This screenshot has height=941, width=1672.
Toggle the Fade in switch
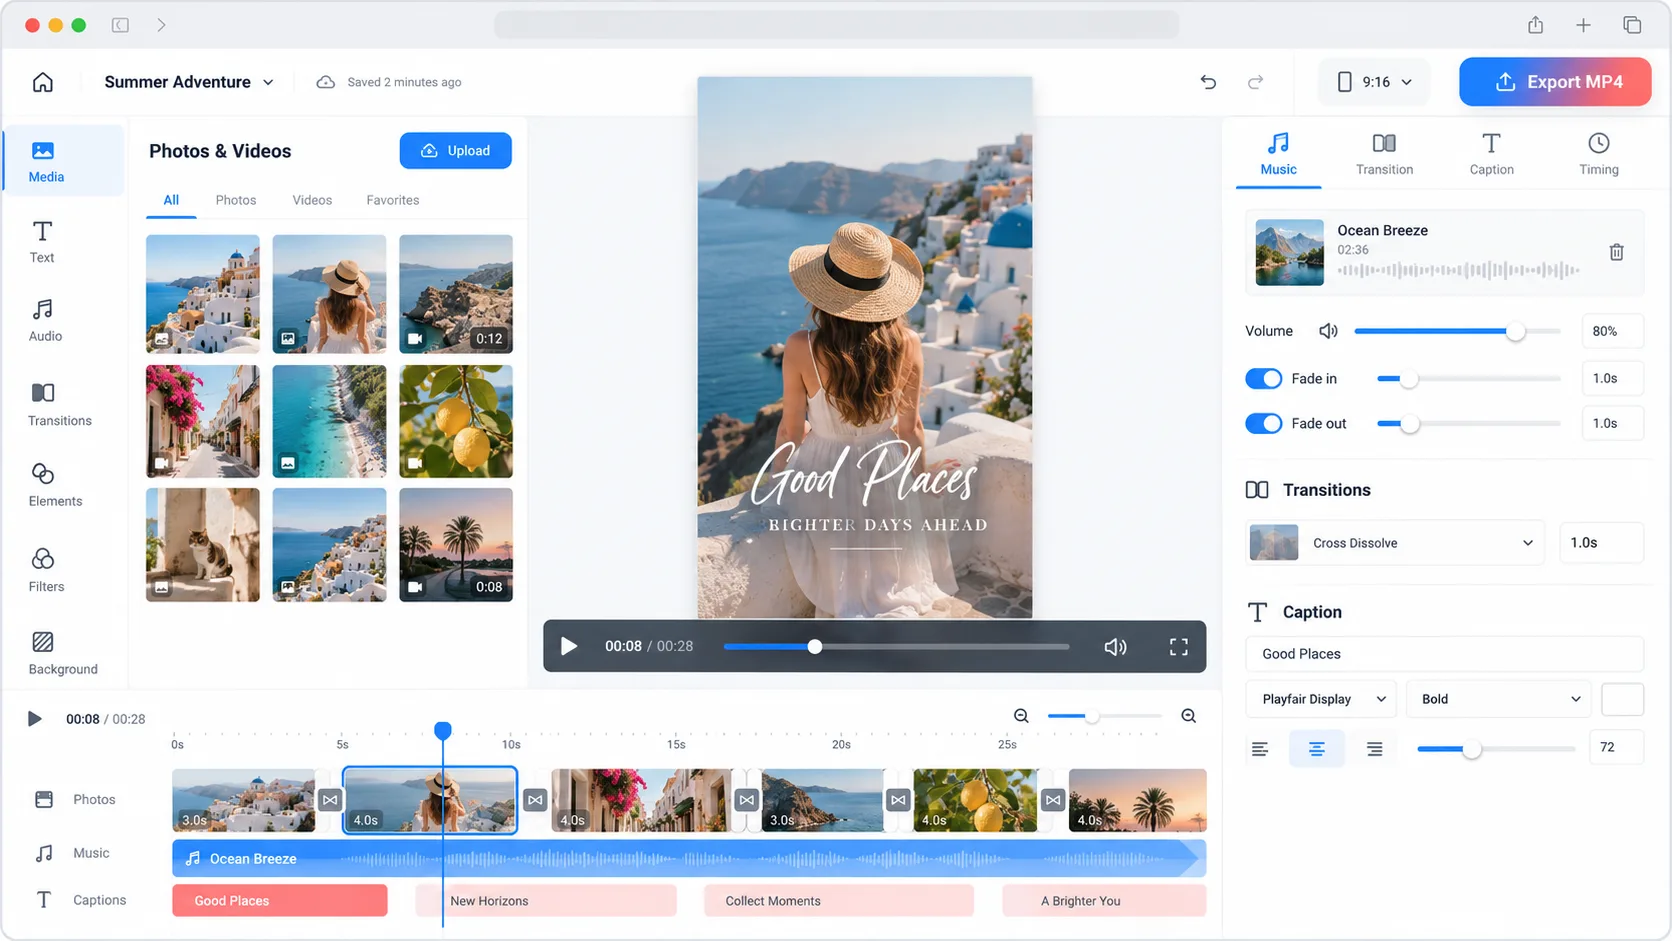[x=1263, y=379]
